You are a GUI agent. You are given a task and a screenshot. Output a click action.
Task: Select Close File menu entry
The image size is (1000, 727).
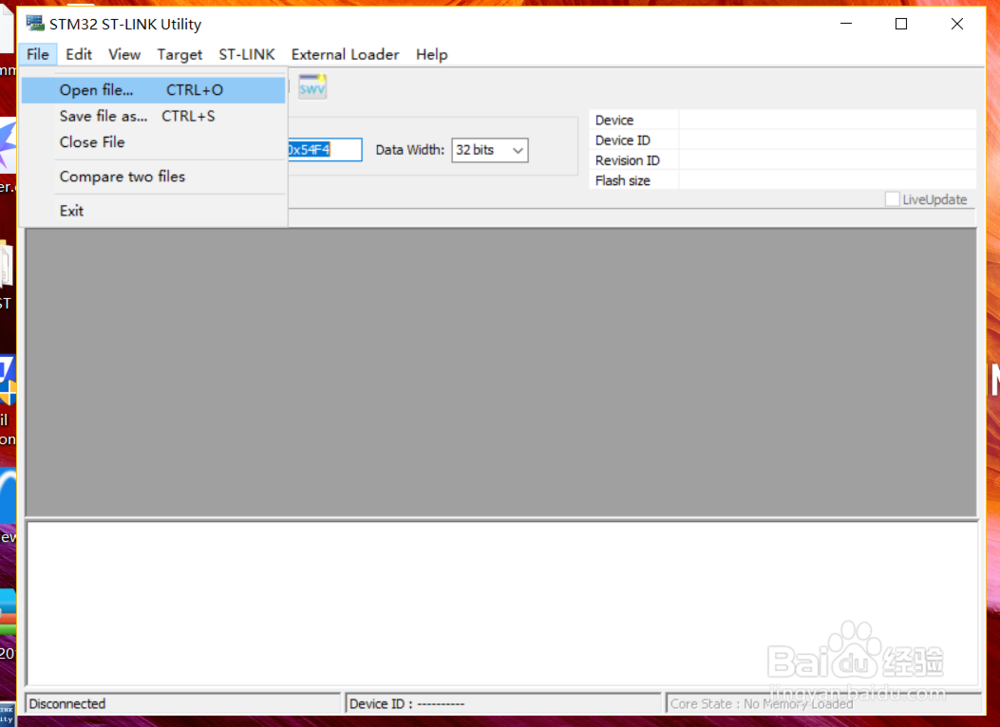coord(153,142)
